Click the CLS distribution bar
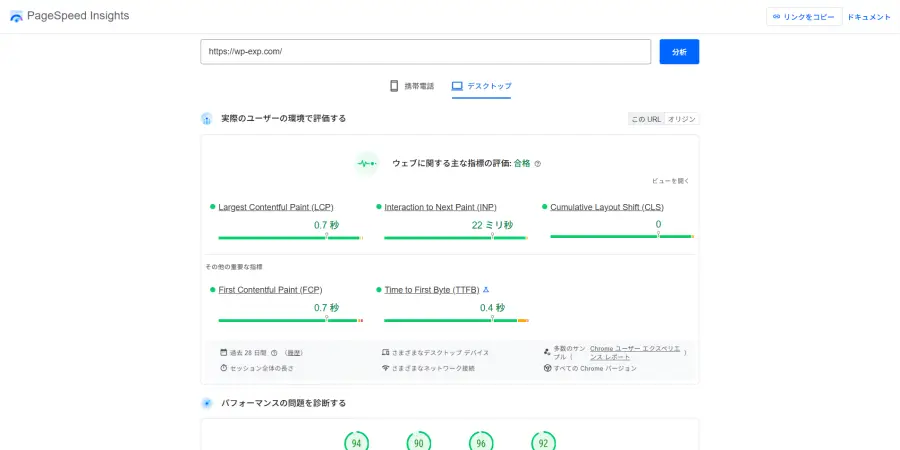 (x=622, y=236)
